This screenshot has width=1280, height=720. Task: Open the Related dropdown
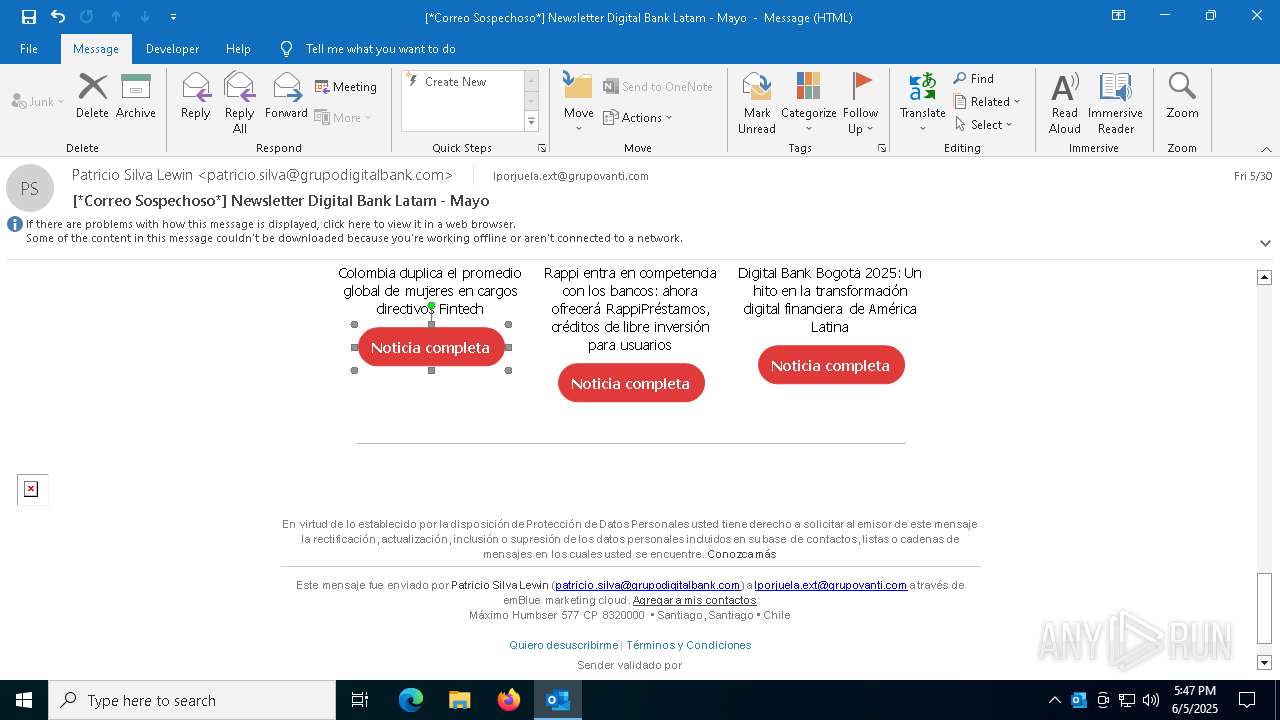tap(987, 102)
